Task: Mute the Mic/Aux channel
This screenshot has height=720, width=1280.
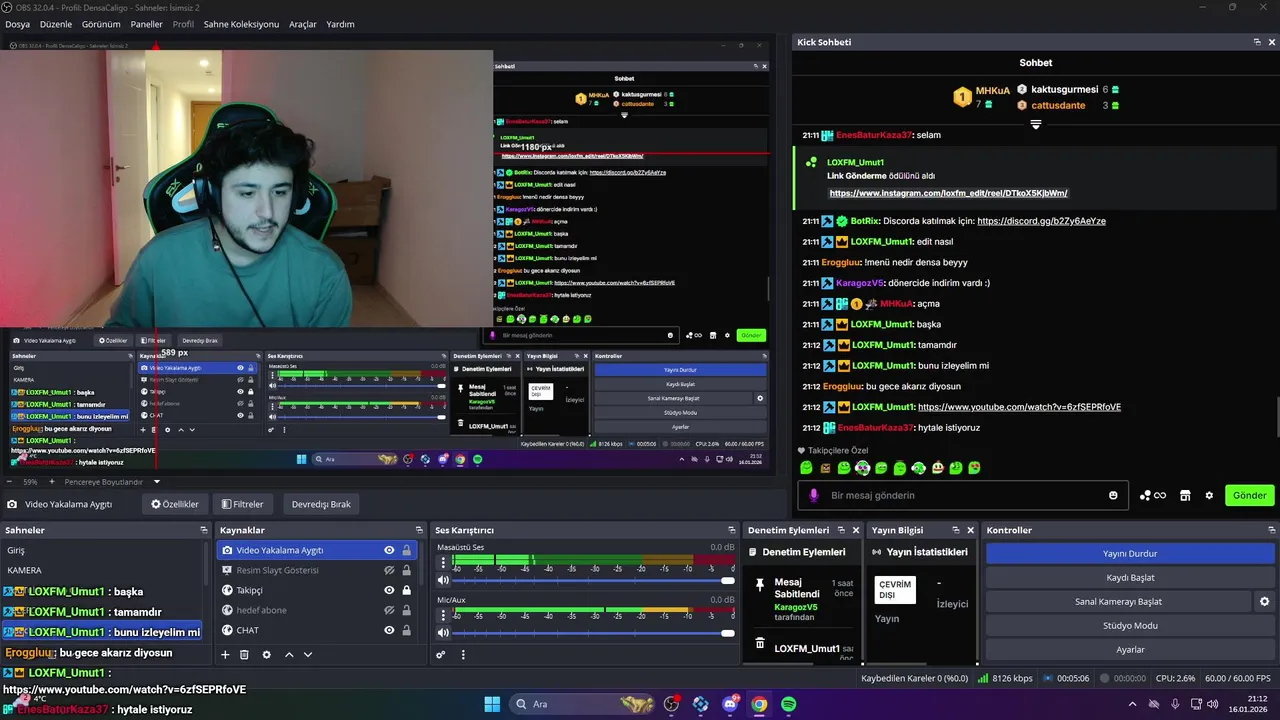Action: point(443,632)
